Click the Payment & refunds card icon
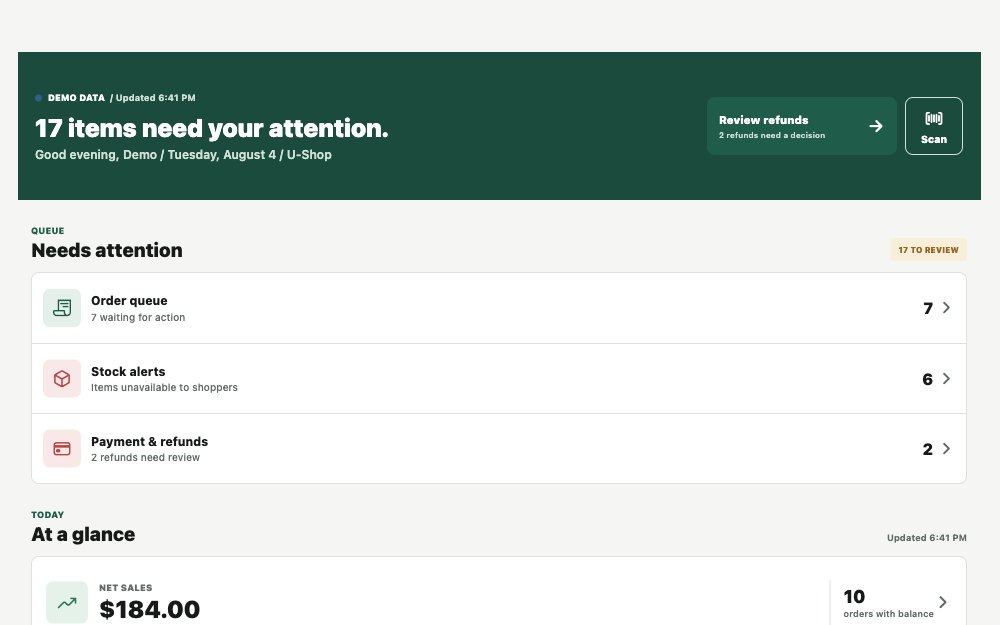This screenshot has width=1000, height=625. click(x=62, y=448)
